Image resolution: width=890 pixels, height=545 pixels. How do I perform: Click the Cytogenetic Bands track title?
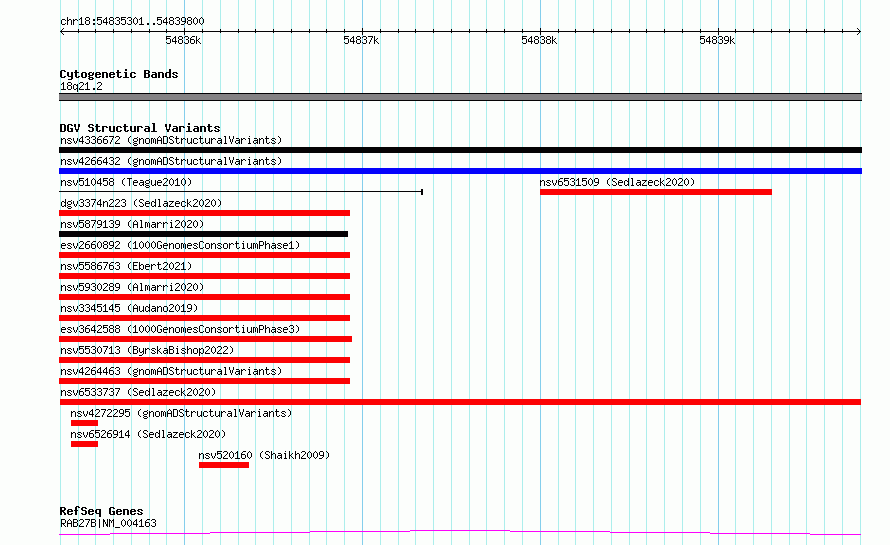[x=119, y=74]
